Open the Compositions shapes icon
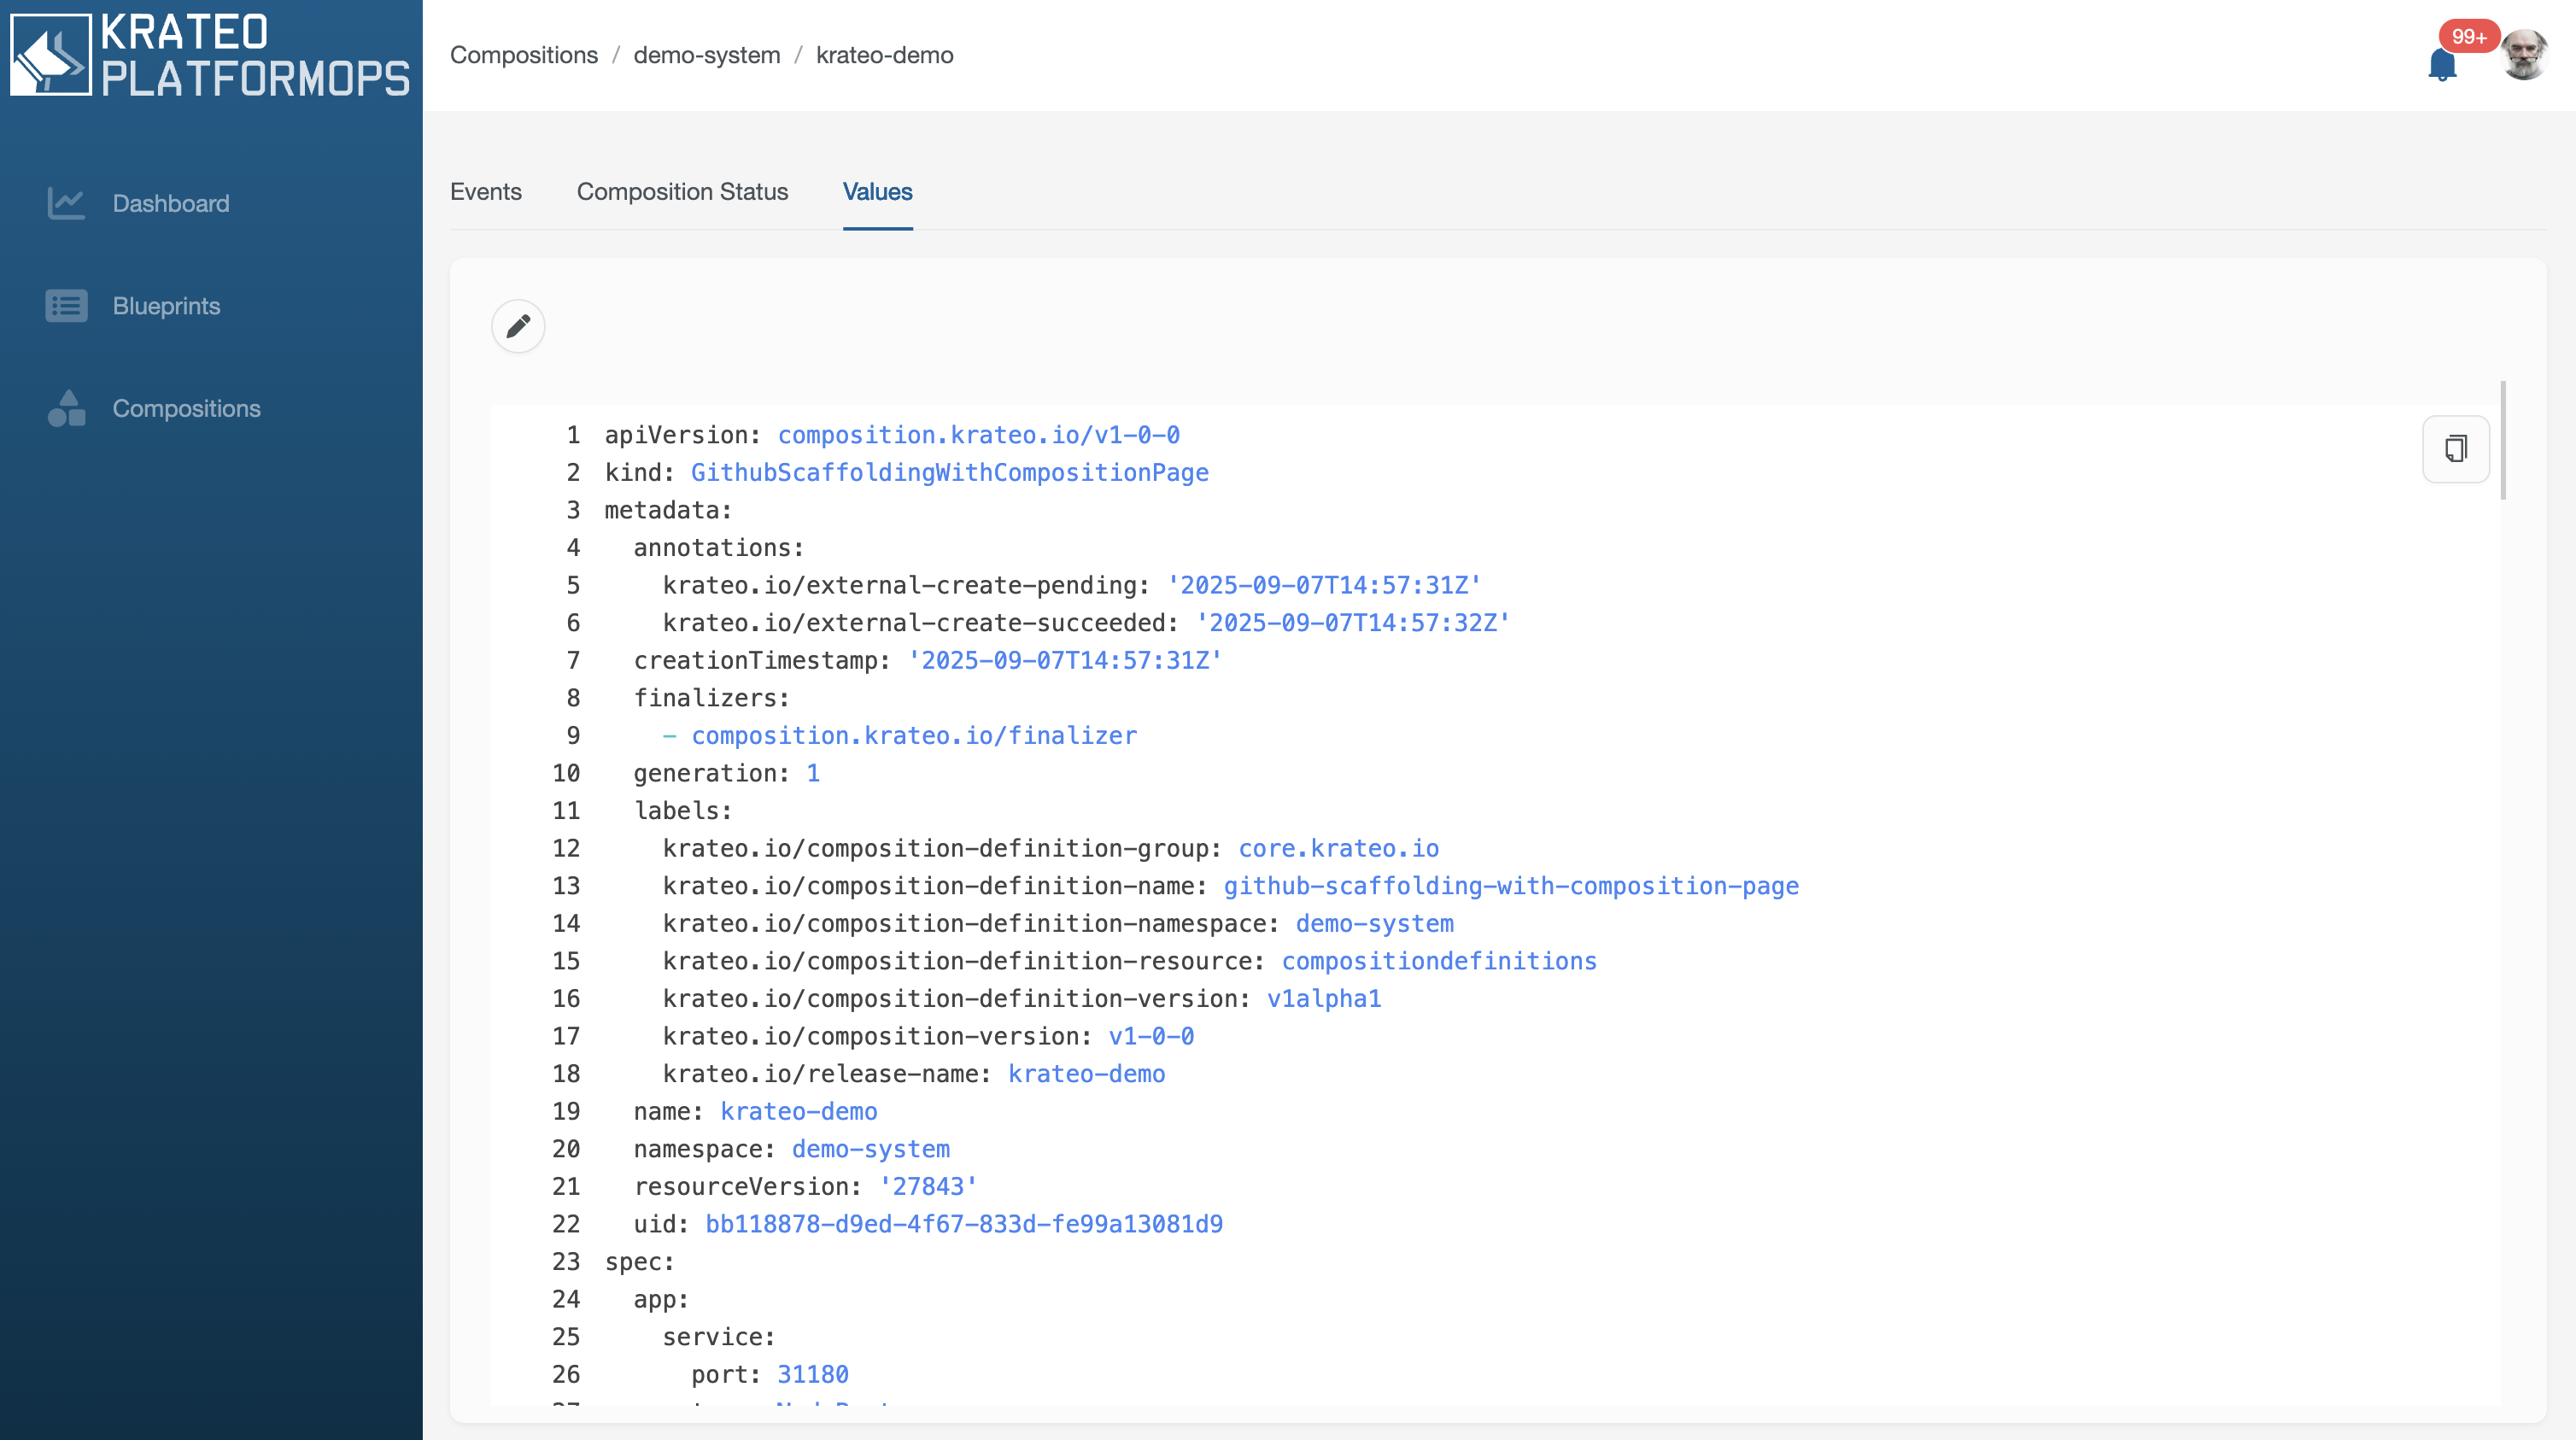Screen dimensions: 2576x1440 (66, 408)
